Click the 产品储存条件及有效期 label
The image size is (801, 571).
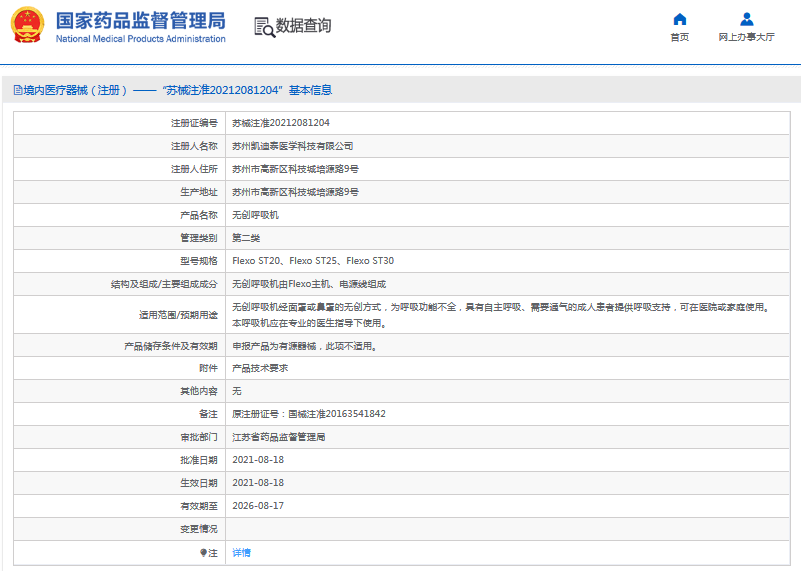click(171, 346)
